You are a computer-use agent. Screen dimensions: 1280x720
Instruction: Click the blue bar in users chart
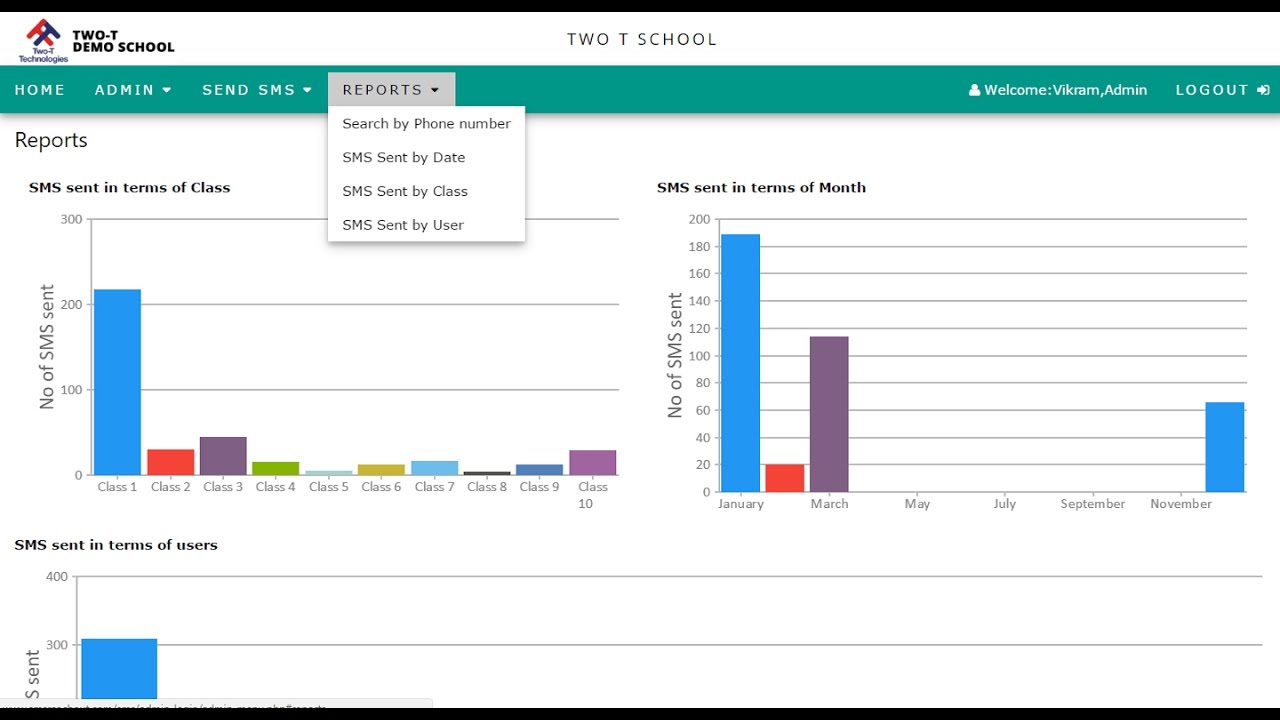(119, 668)
